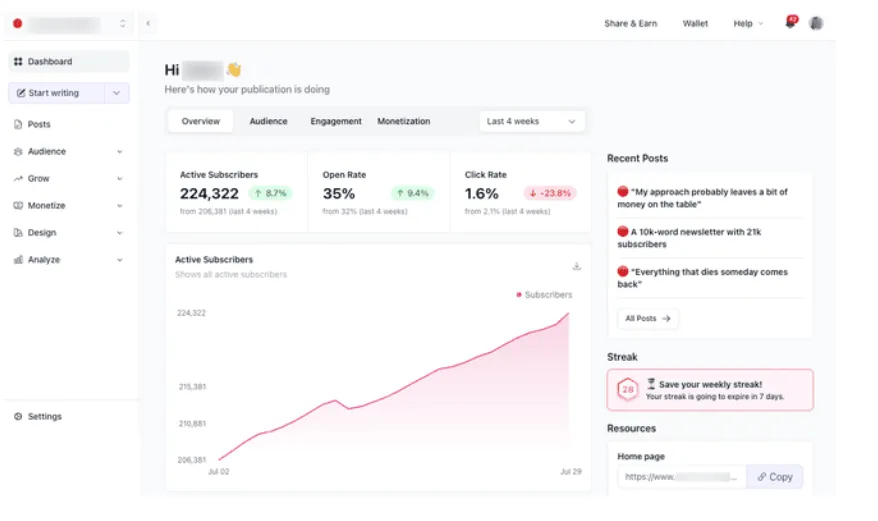The image size is (878, 521).
Task: Click the Recent Posts heading
Action: click(x=637, y=159)
